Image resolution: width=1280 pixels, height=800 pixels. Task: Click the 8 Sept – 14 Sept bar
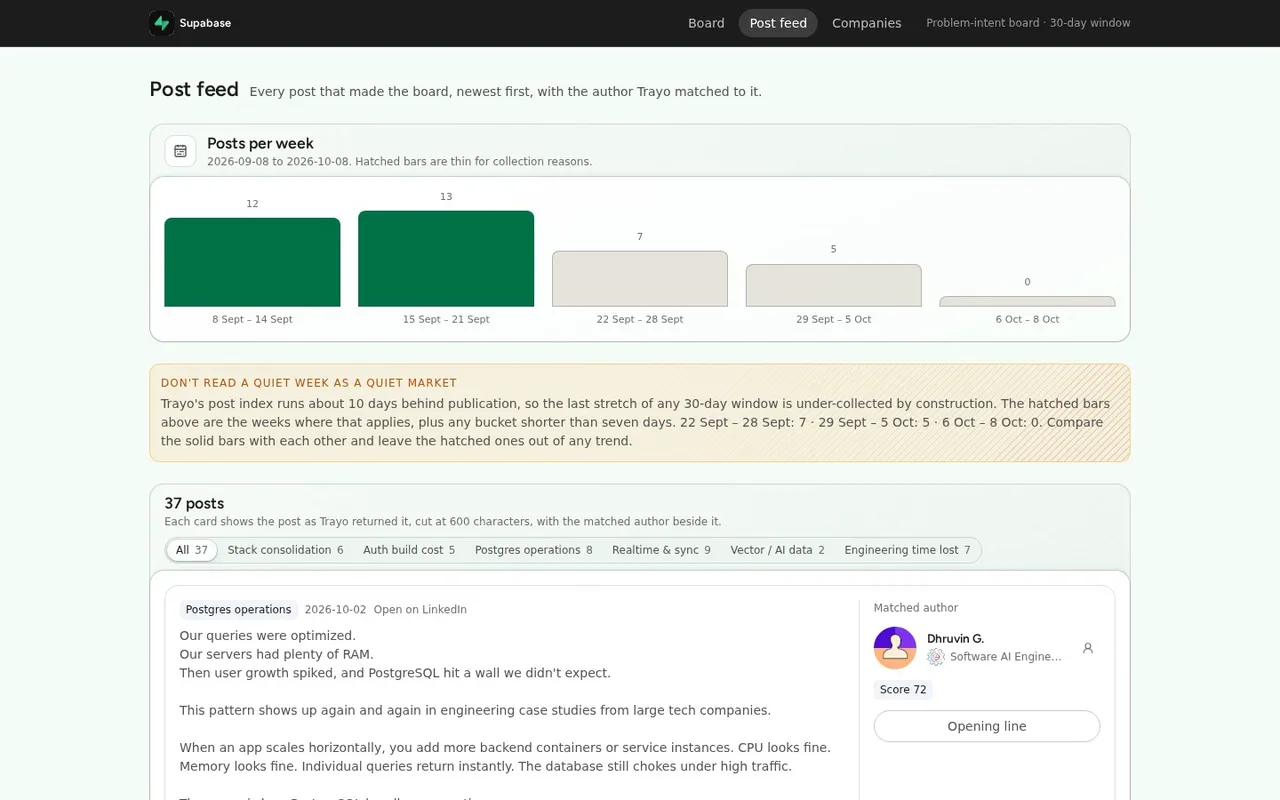pyautogui.click(x=252, y=262)
